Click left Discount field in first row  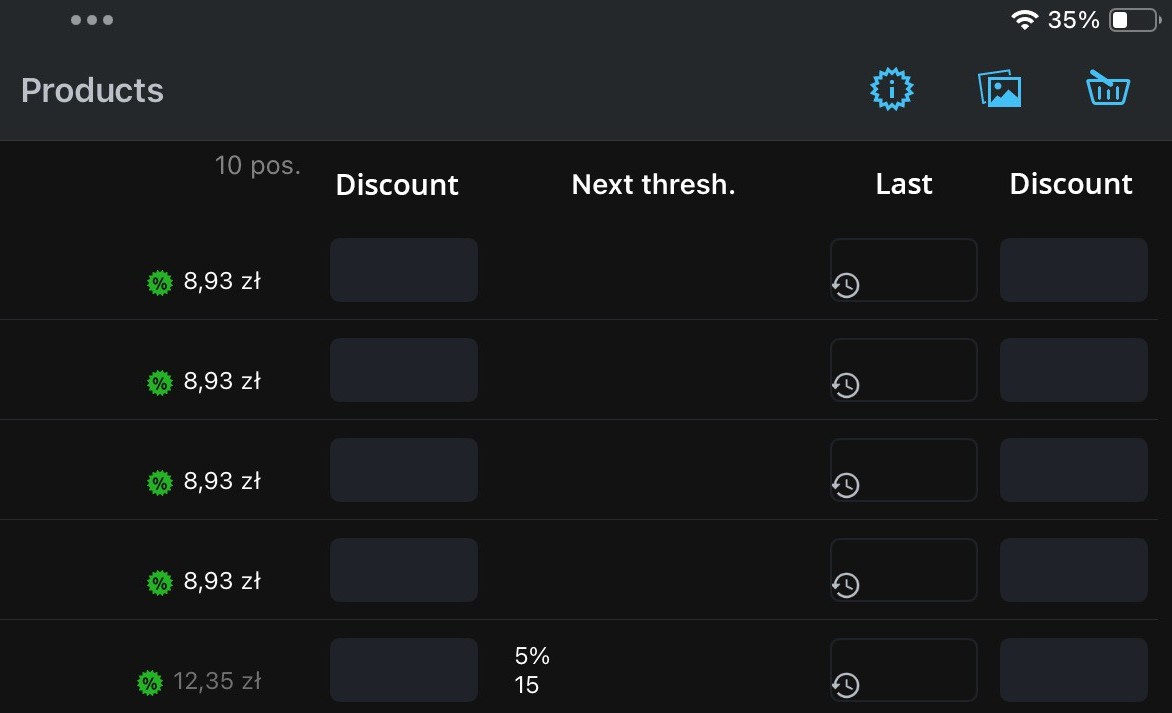404,270
